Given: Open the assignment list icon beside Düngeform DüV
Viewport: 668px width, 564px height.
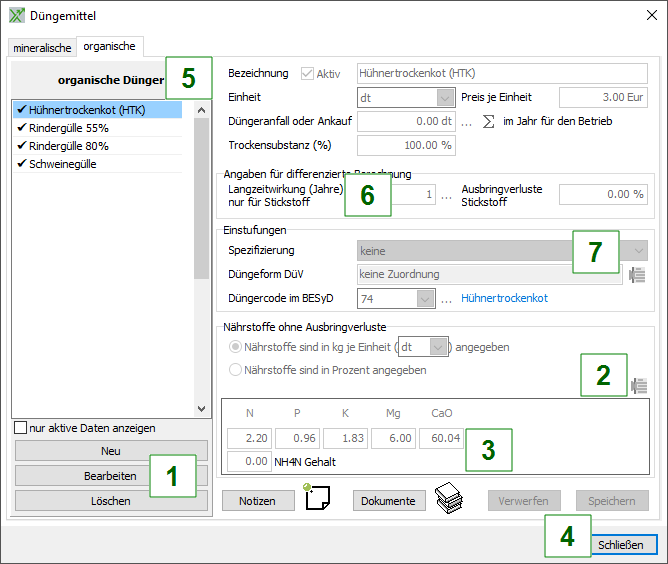Looking at the screenshot, I should 637,276.
